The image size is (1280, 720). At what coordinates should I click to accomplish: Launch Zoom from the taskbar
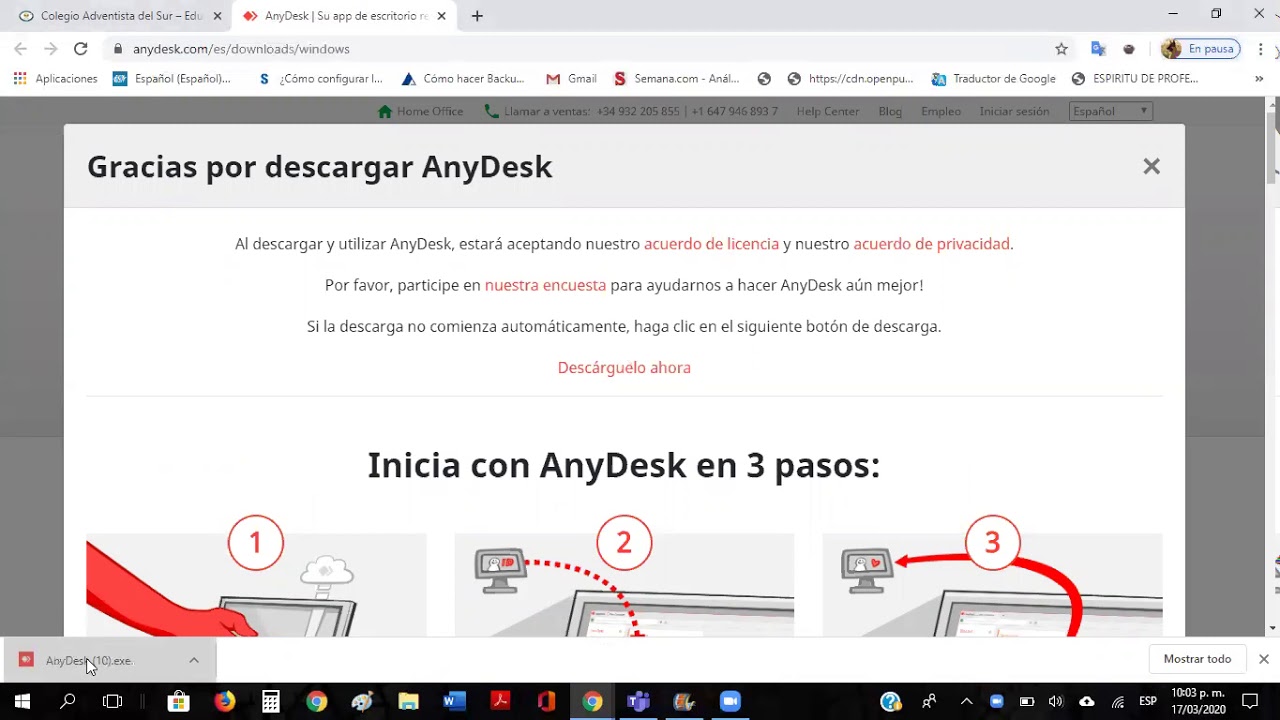point(730,701)
